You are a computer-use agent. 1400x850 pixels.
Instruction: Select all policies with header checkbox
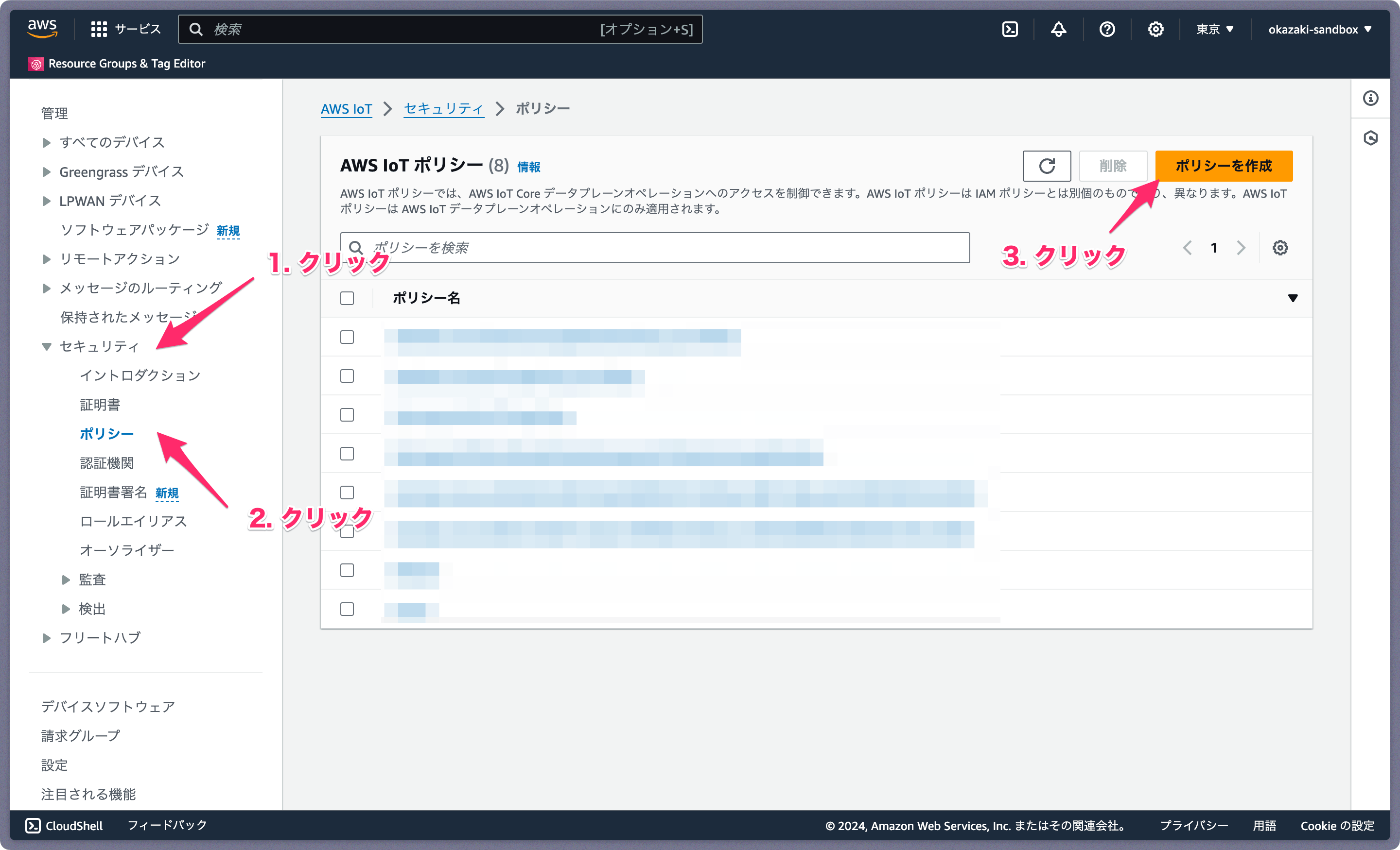click(x=347, y=298)
